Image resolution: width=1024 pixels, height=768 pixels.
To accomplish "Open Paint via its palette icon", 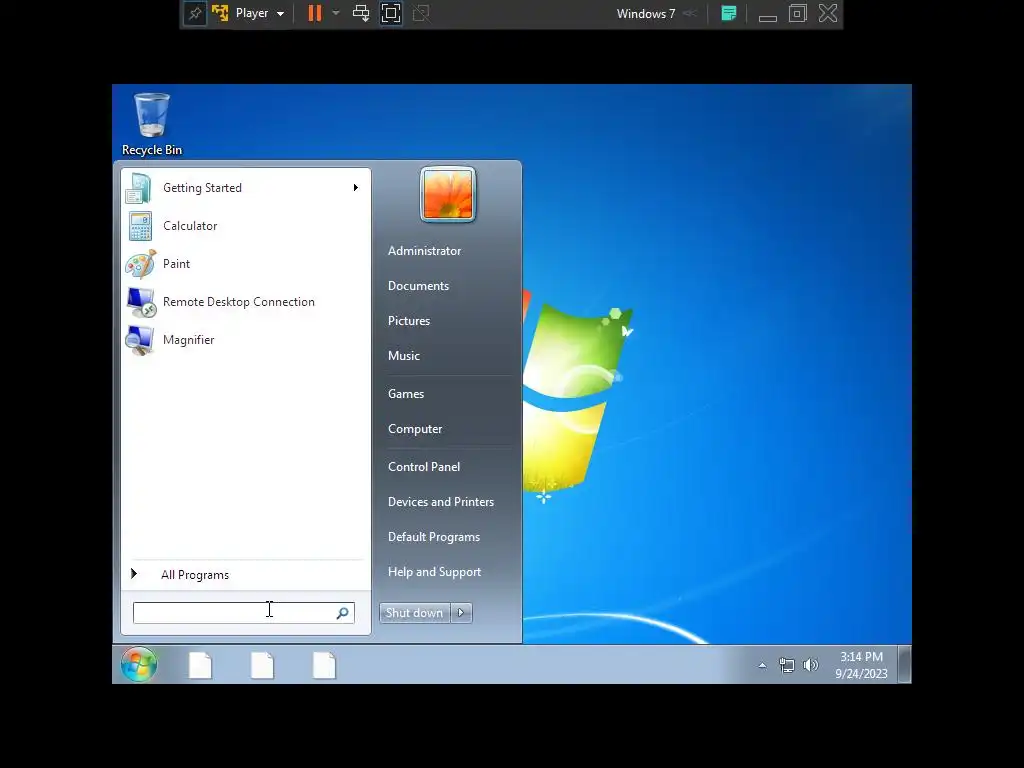I will [140, 264].
